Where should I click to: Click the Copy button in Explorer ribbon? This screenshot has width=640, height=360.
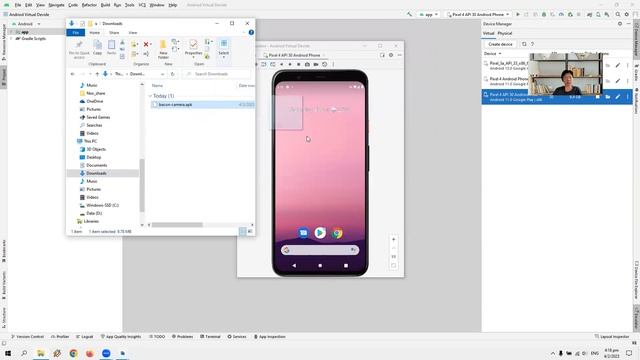pyautogui.click(x=98, y=47)
